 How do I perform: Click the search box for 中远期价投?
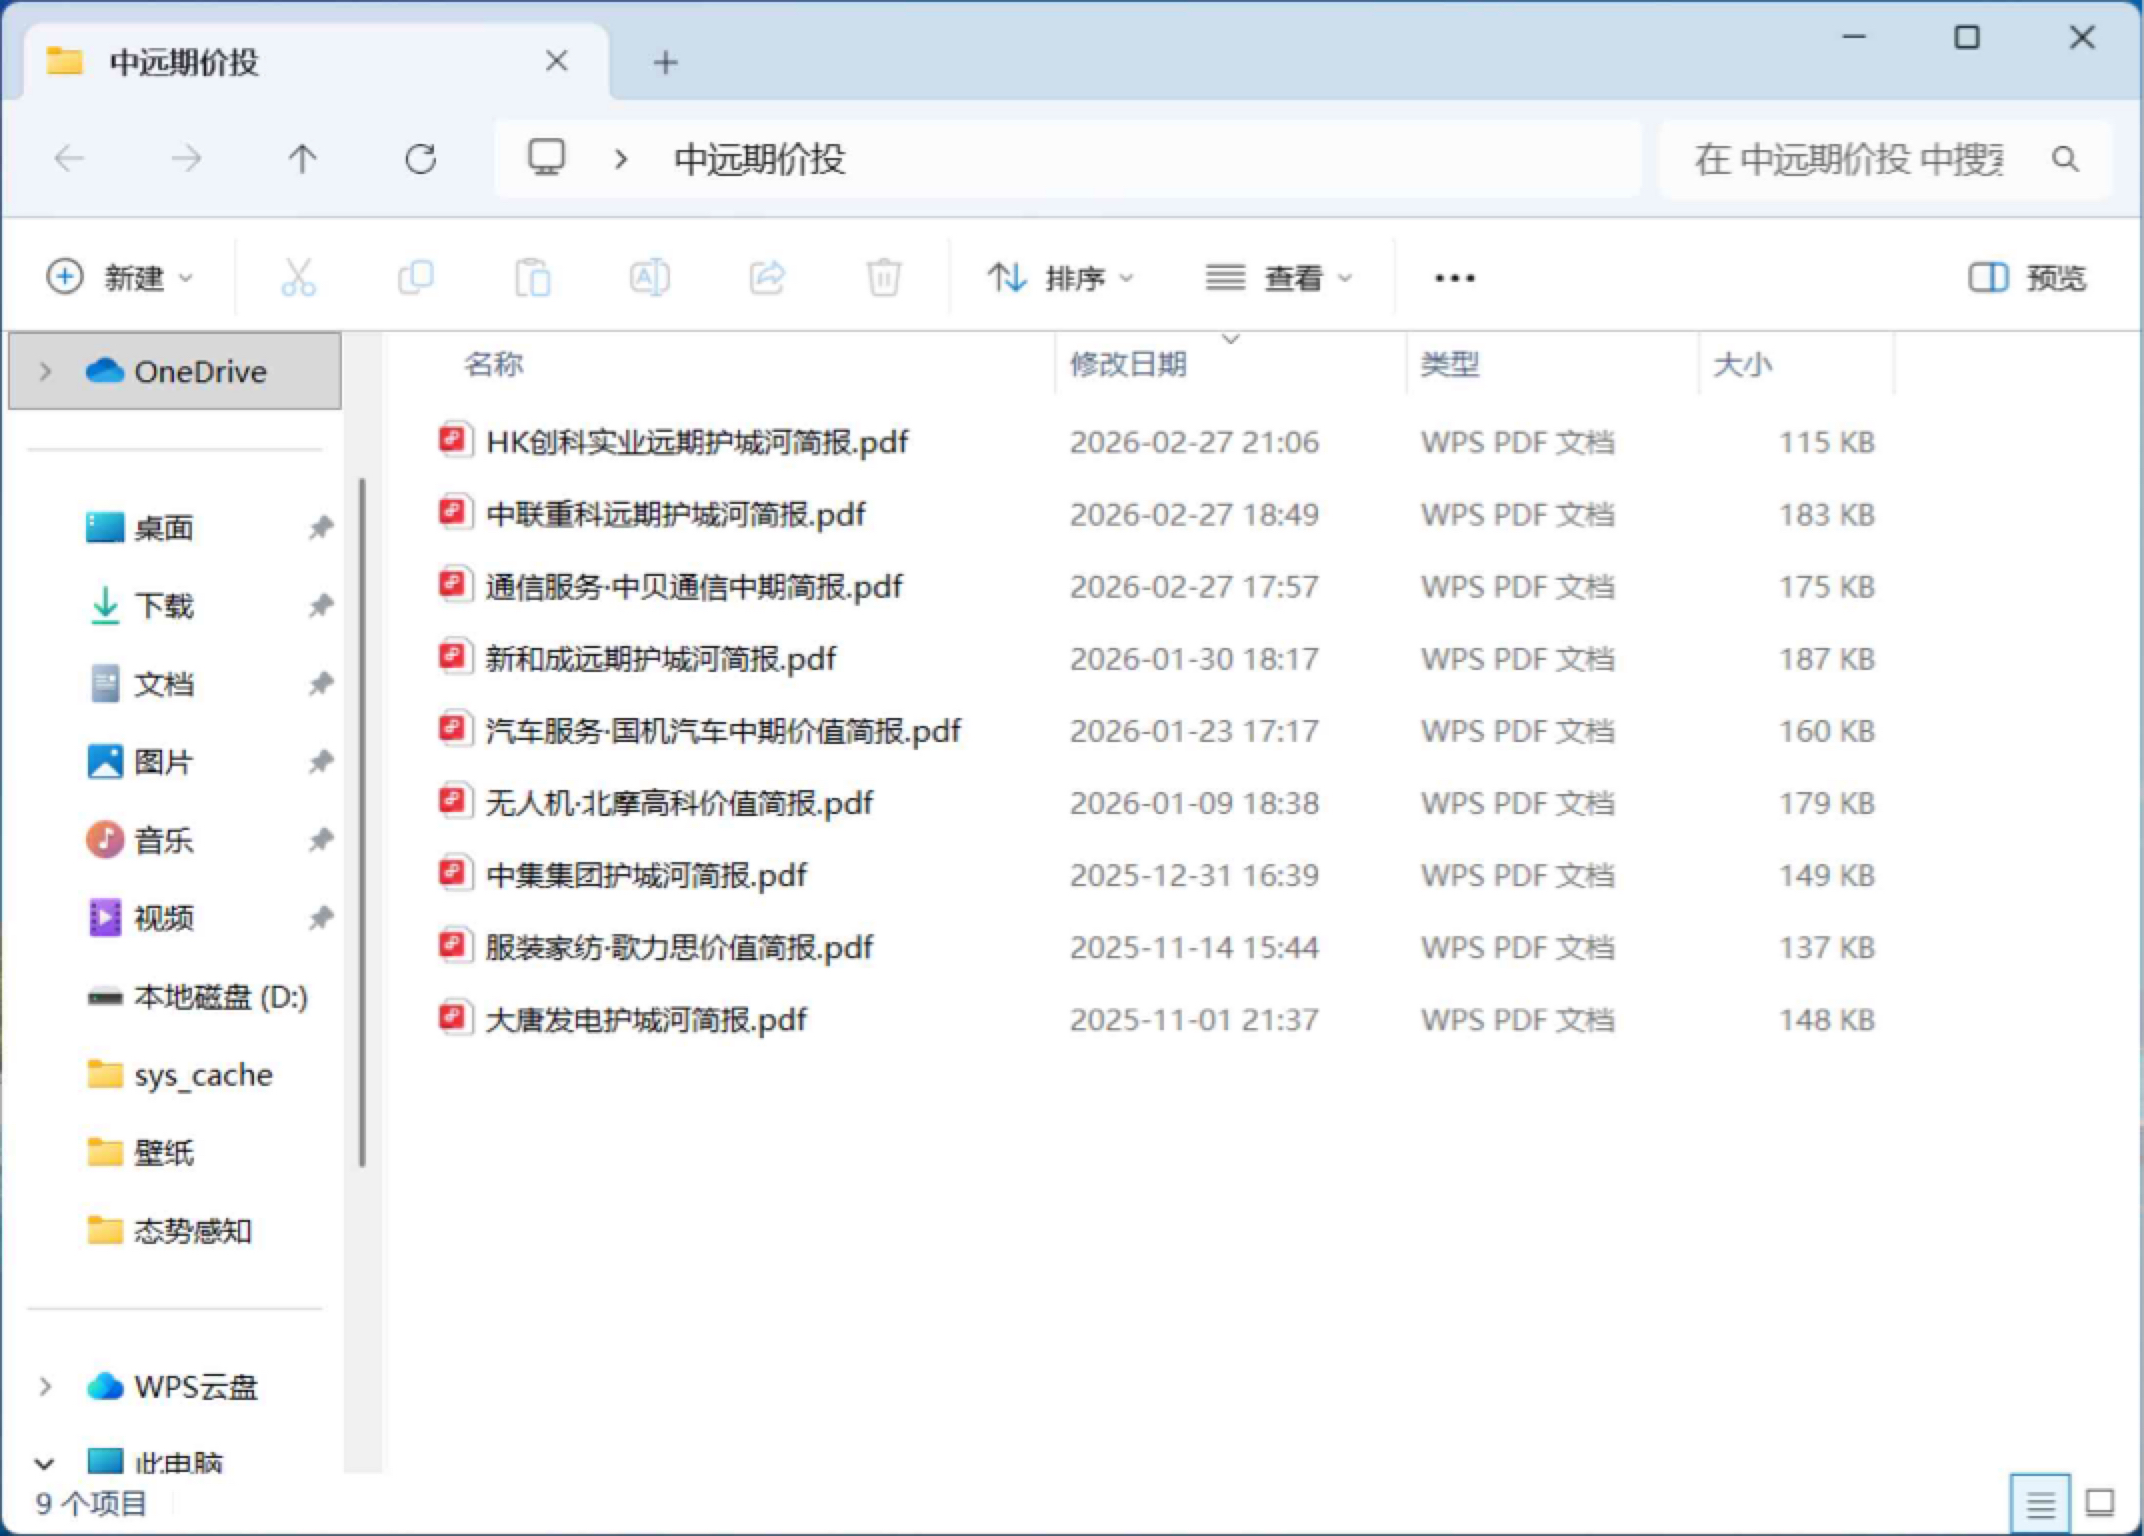1850,159
